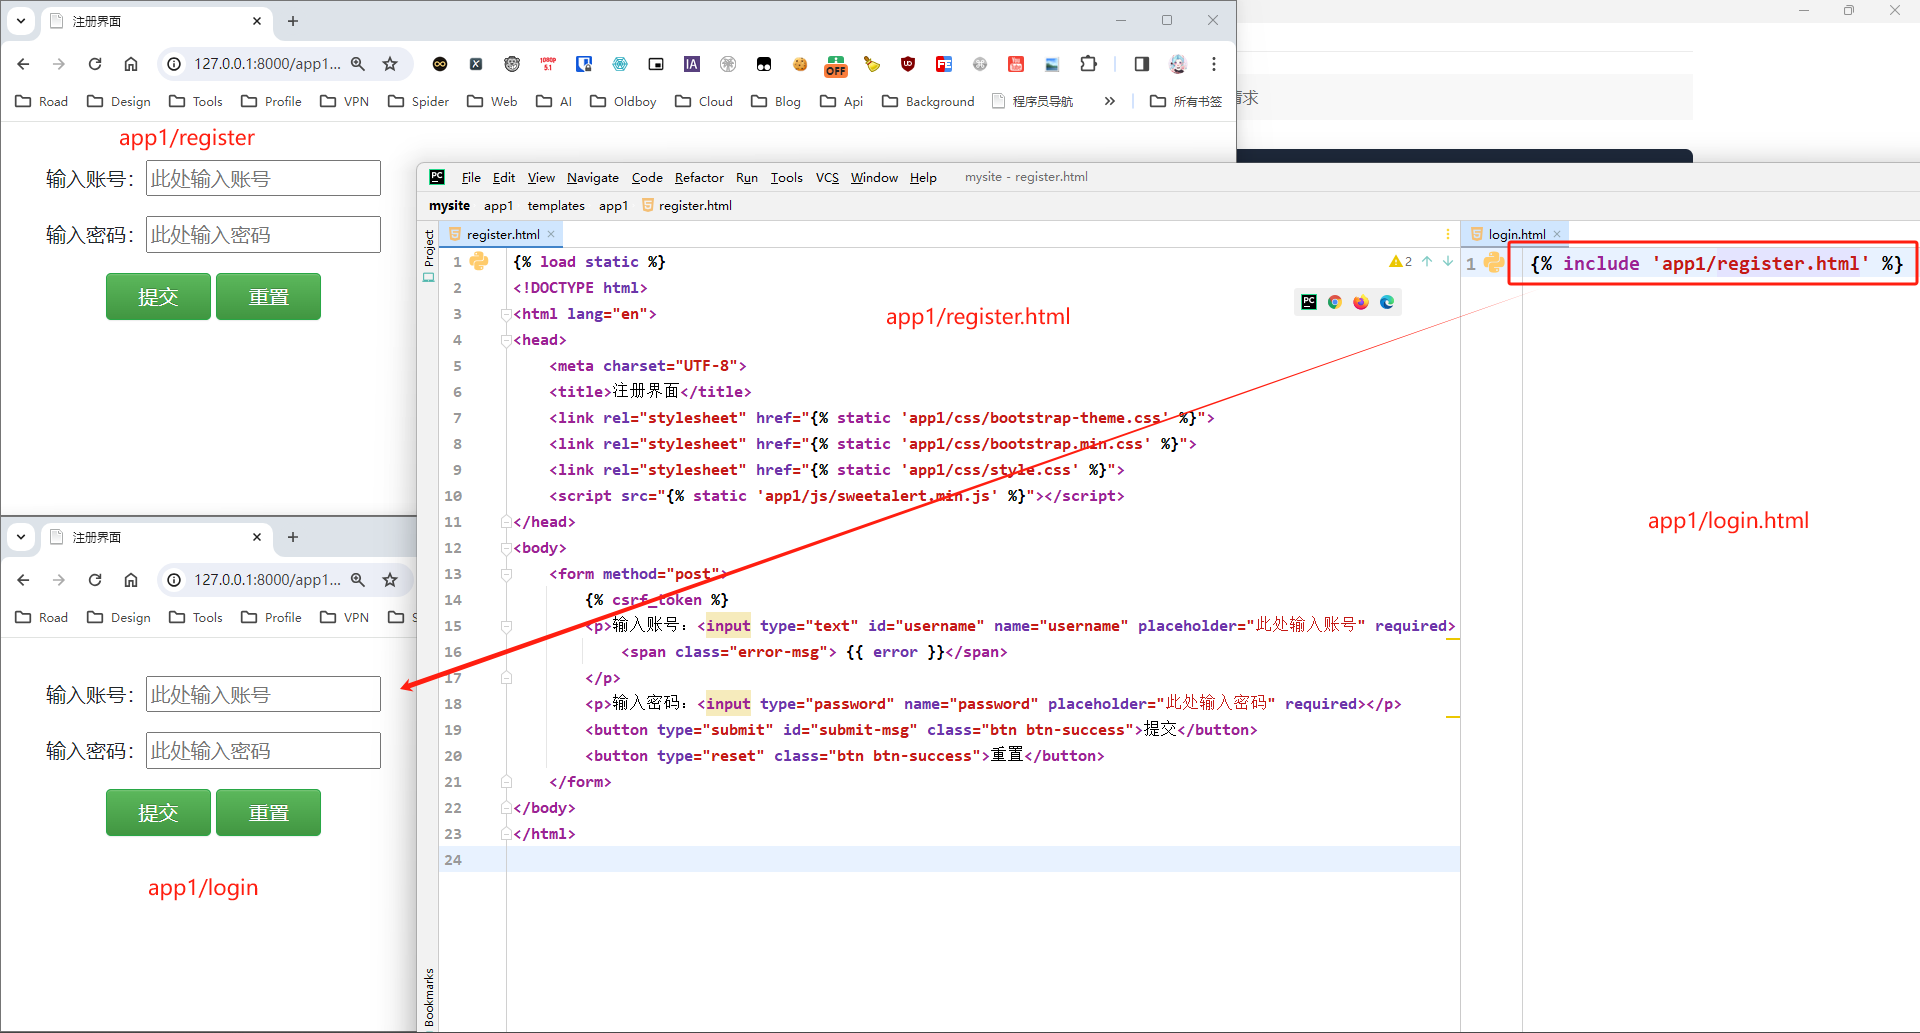Viewport: 1920px width, 1033px height.
Task: Preview in Chrome from editor browser icons
Action: pyautogui.click(x=1335, y=302)
